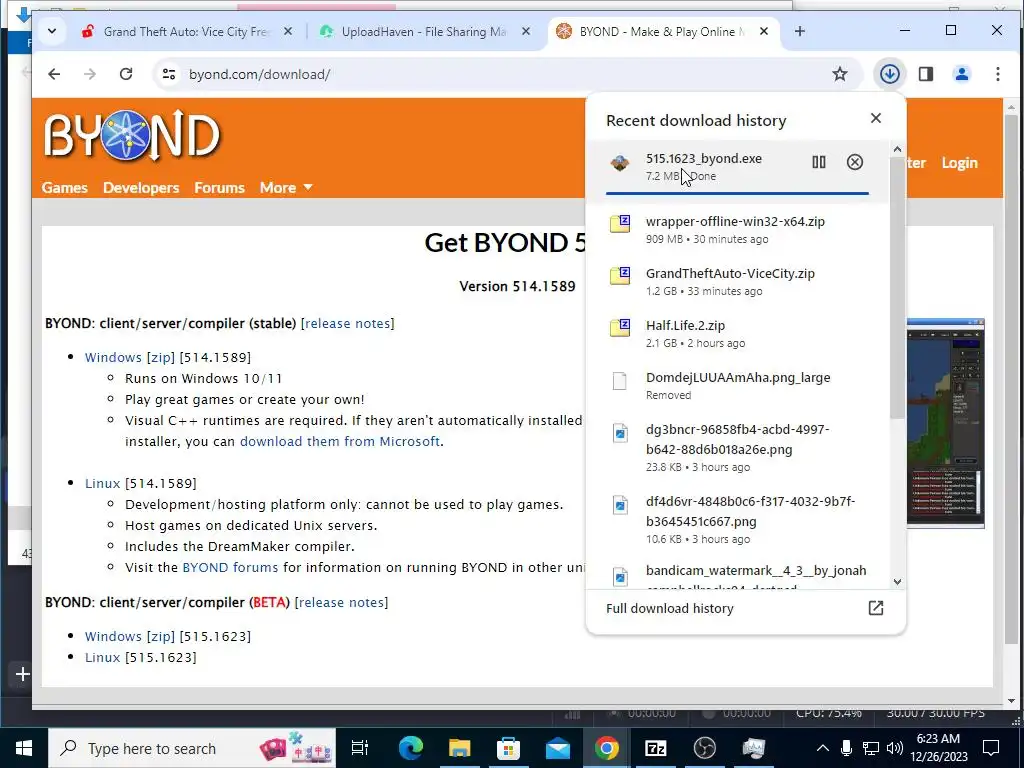1024x768 pixels.
Task: Close the Grand Theft Auto tab
Action: [287, 31]
